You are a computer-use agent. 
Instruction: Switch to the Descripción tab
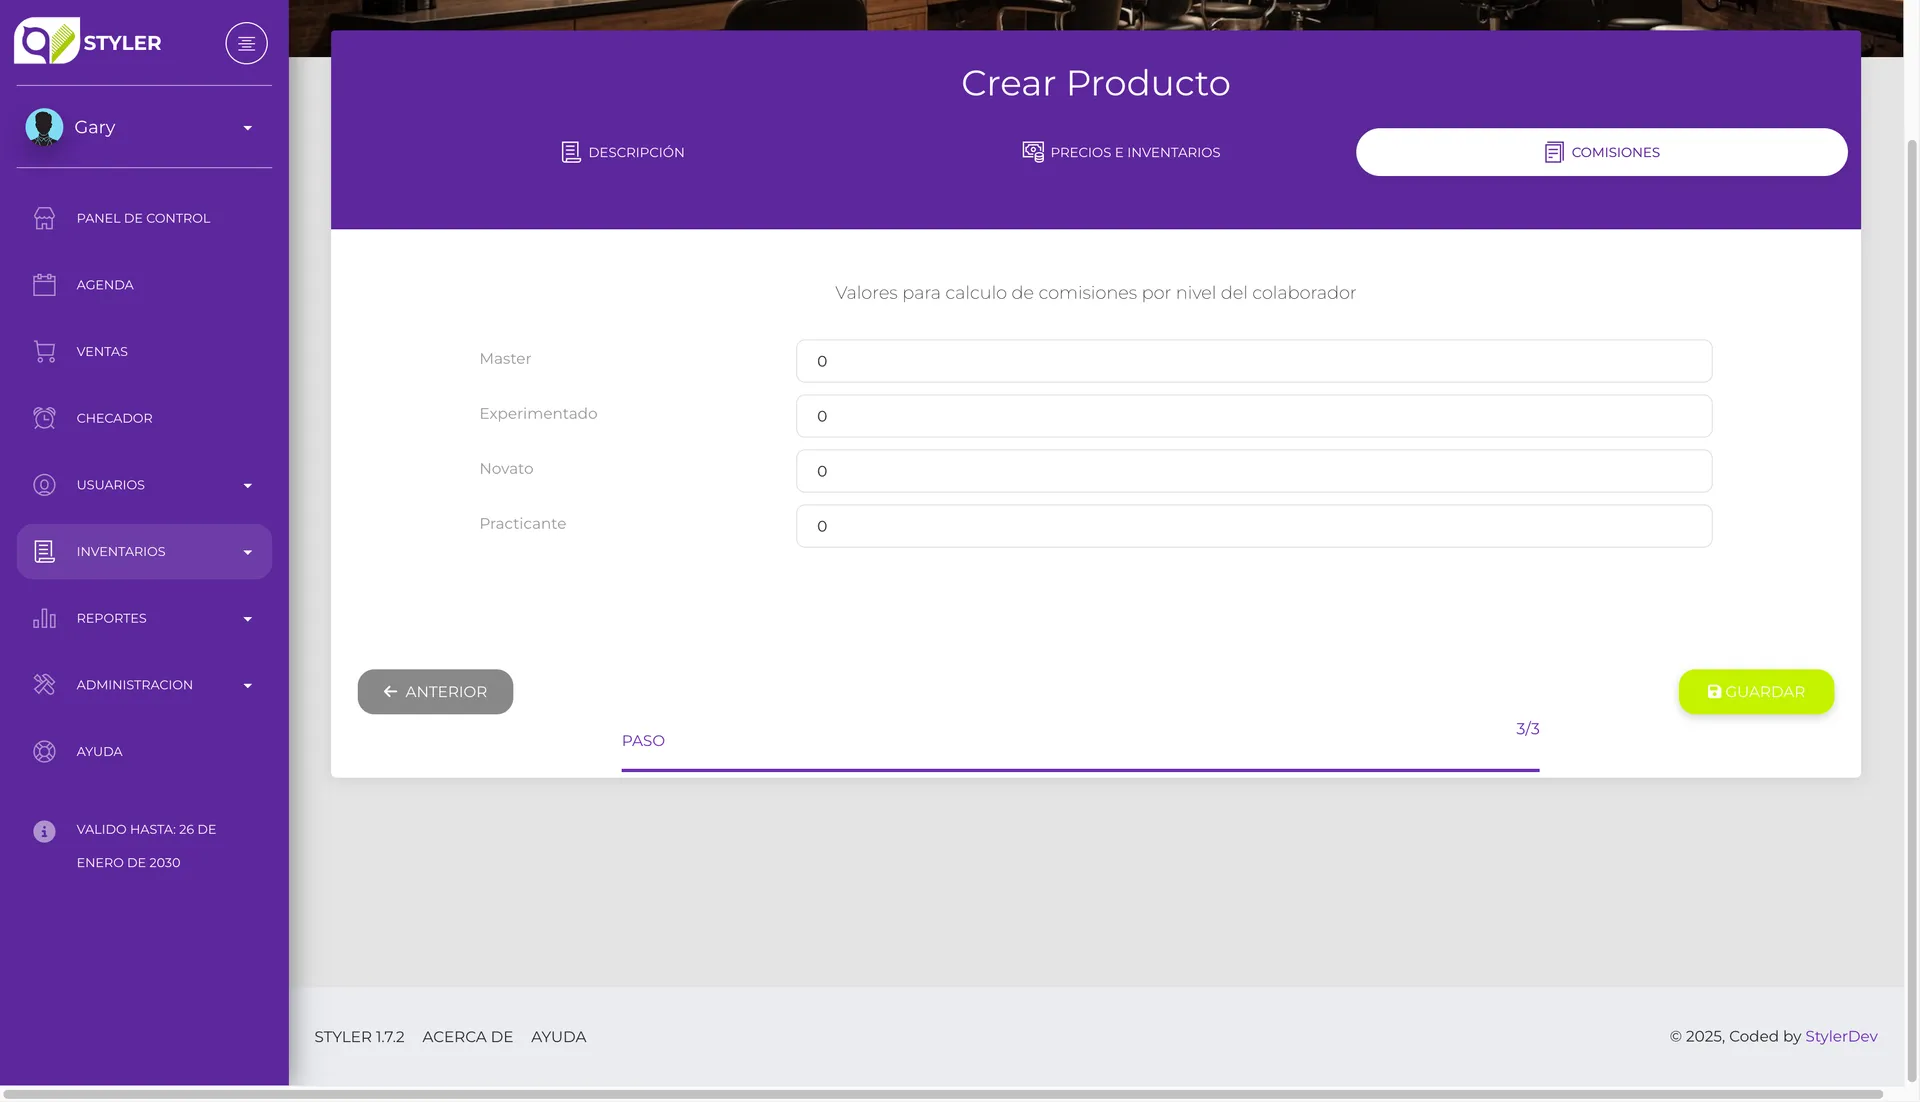tap(623, 152)
